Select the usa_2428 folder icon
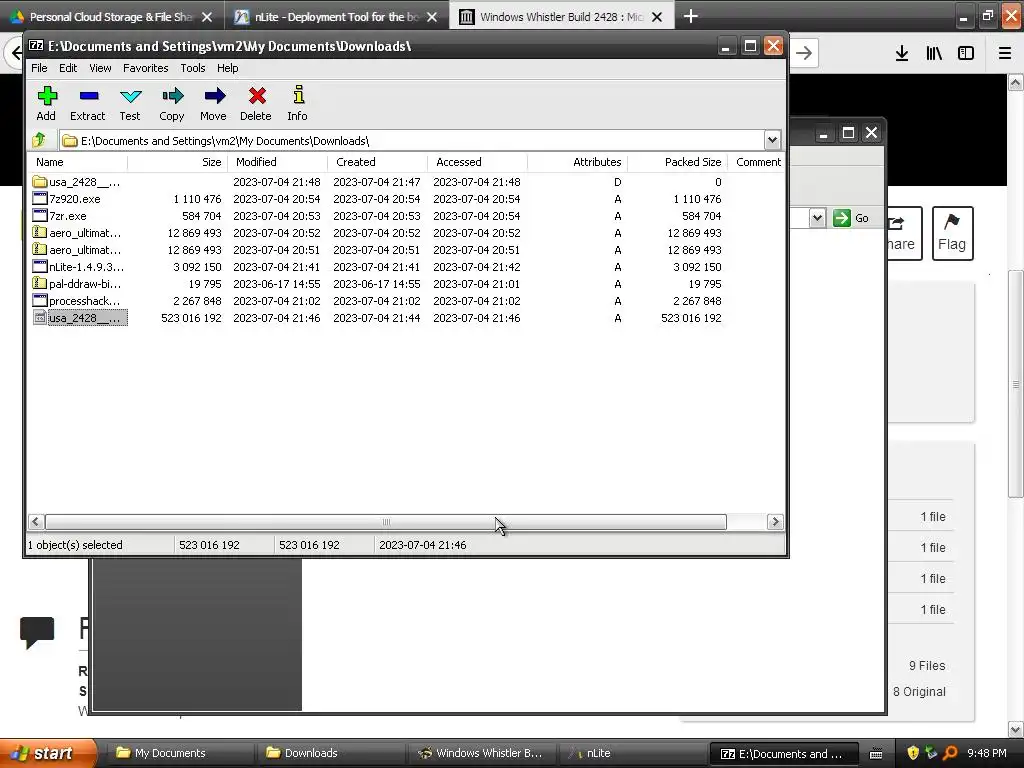This screenshot has width=1024, height=768. [40, 182]
